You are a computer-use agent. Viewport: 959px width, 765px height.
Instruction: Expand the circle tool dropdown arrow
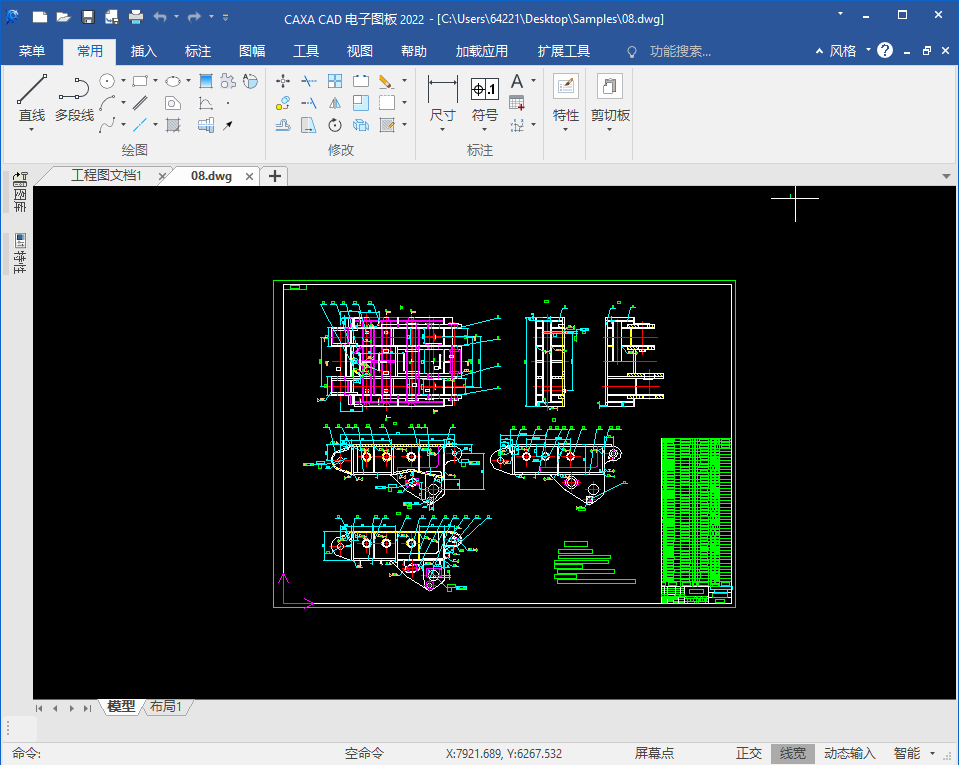pos(124,81)
